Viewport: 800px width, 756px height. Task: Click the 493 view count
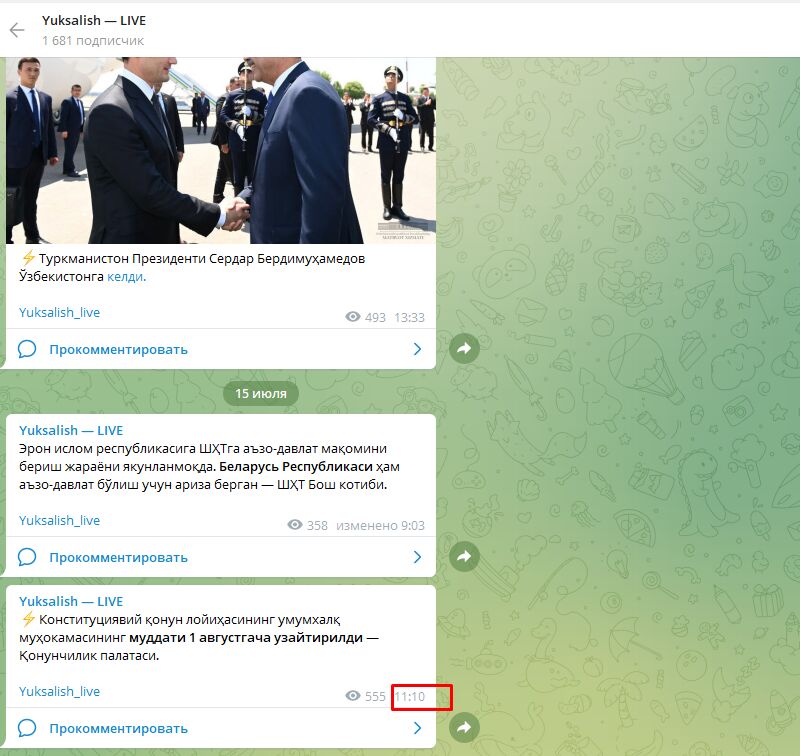coord(375,317)
